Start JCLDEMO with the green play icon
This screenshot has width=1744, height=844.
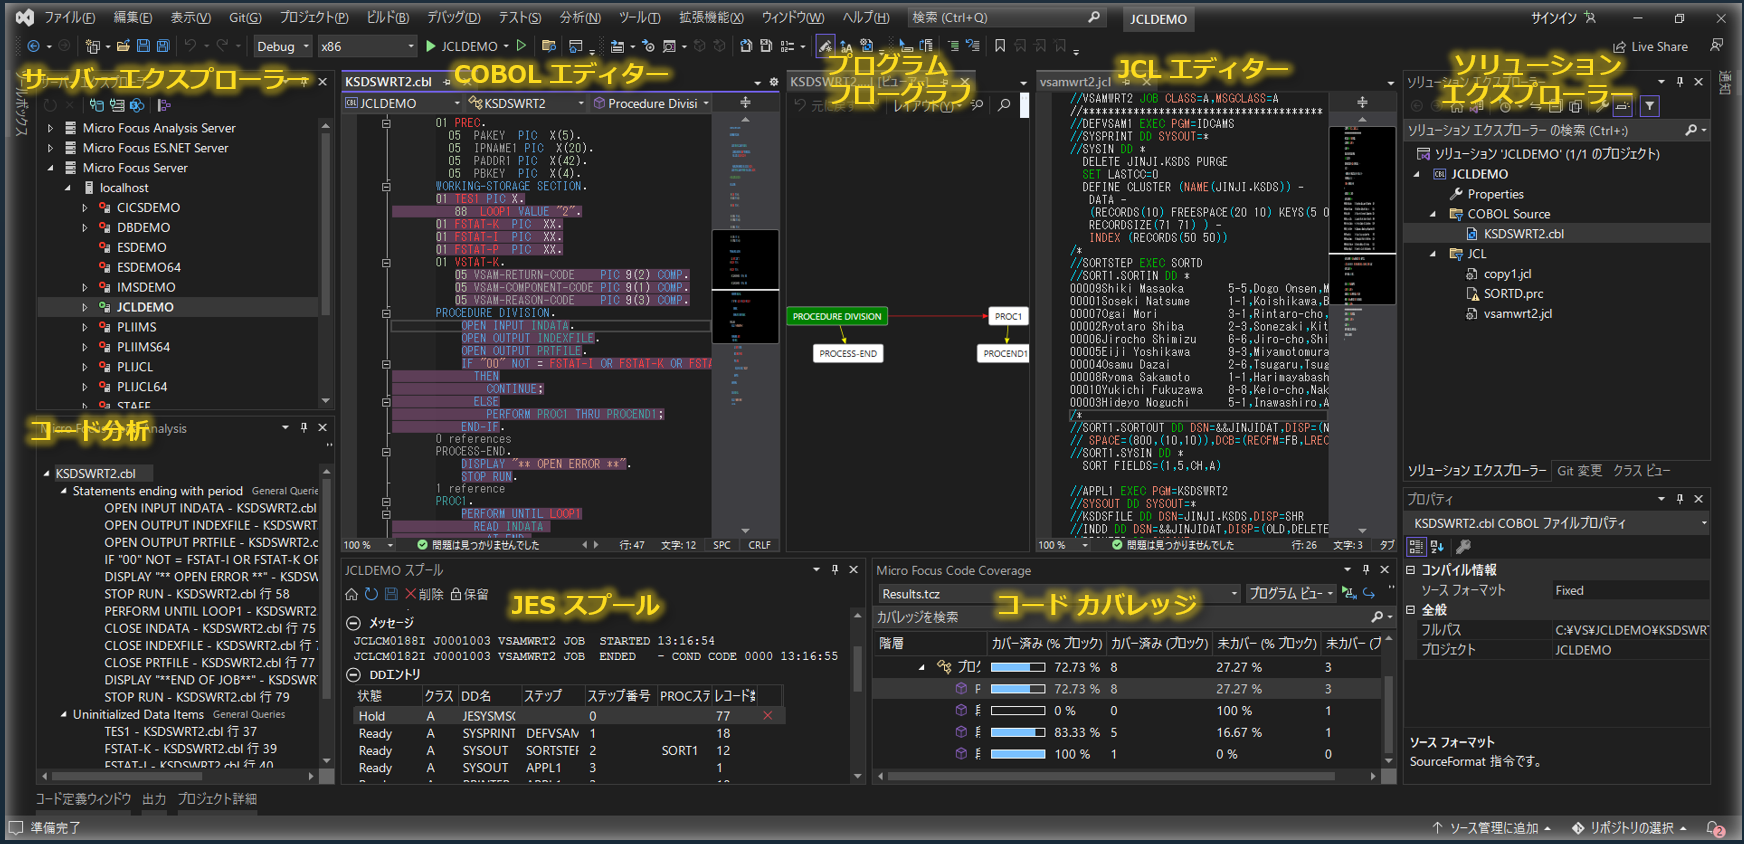(431, 46)
